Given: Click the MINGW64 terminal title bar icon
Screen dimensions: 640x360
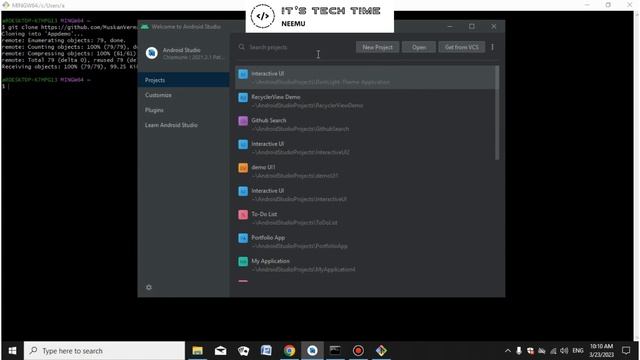Looking at the screenshot, I should 6,5.
